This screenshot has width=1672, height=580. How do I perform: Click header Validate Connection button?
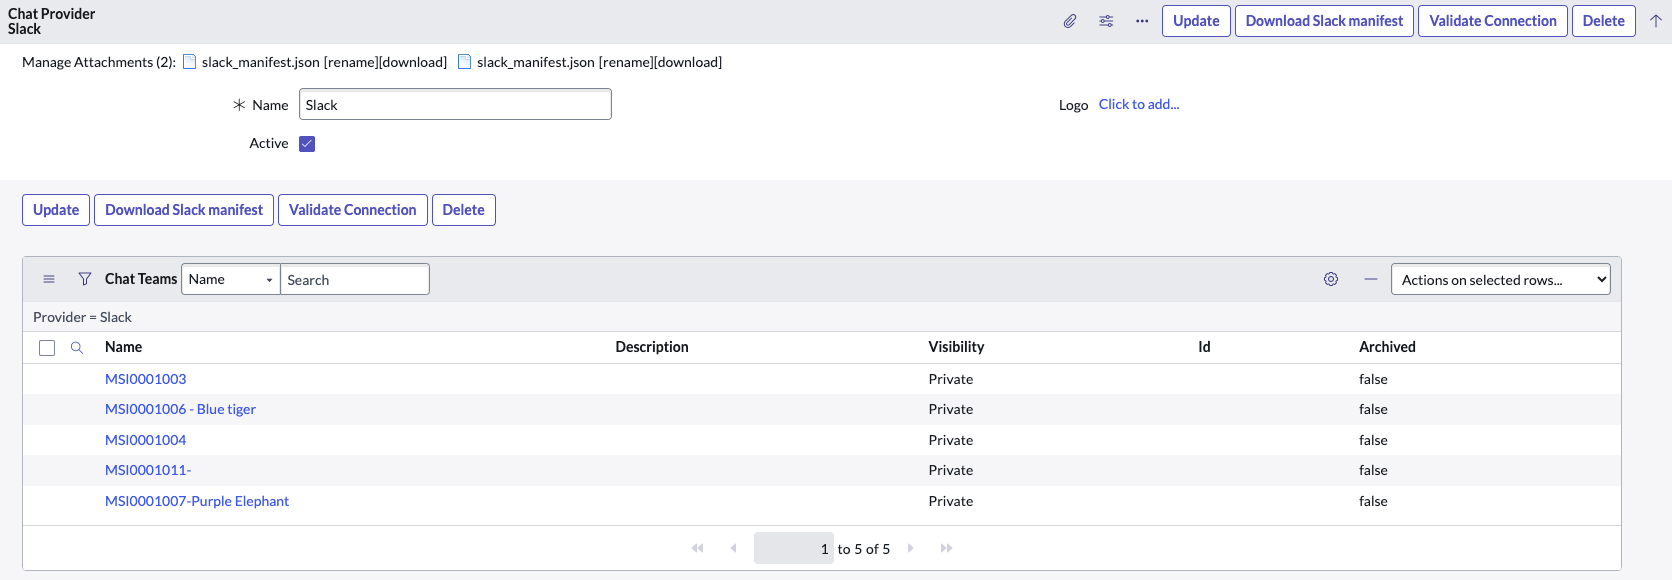point(1493,21)
